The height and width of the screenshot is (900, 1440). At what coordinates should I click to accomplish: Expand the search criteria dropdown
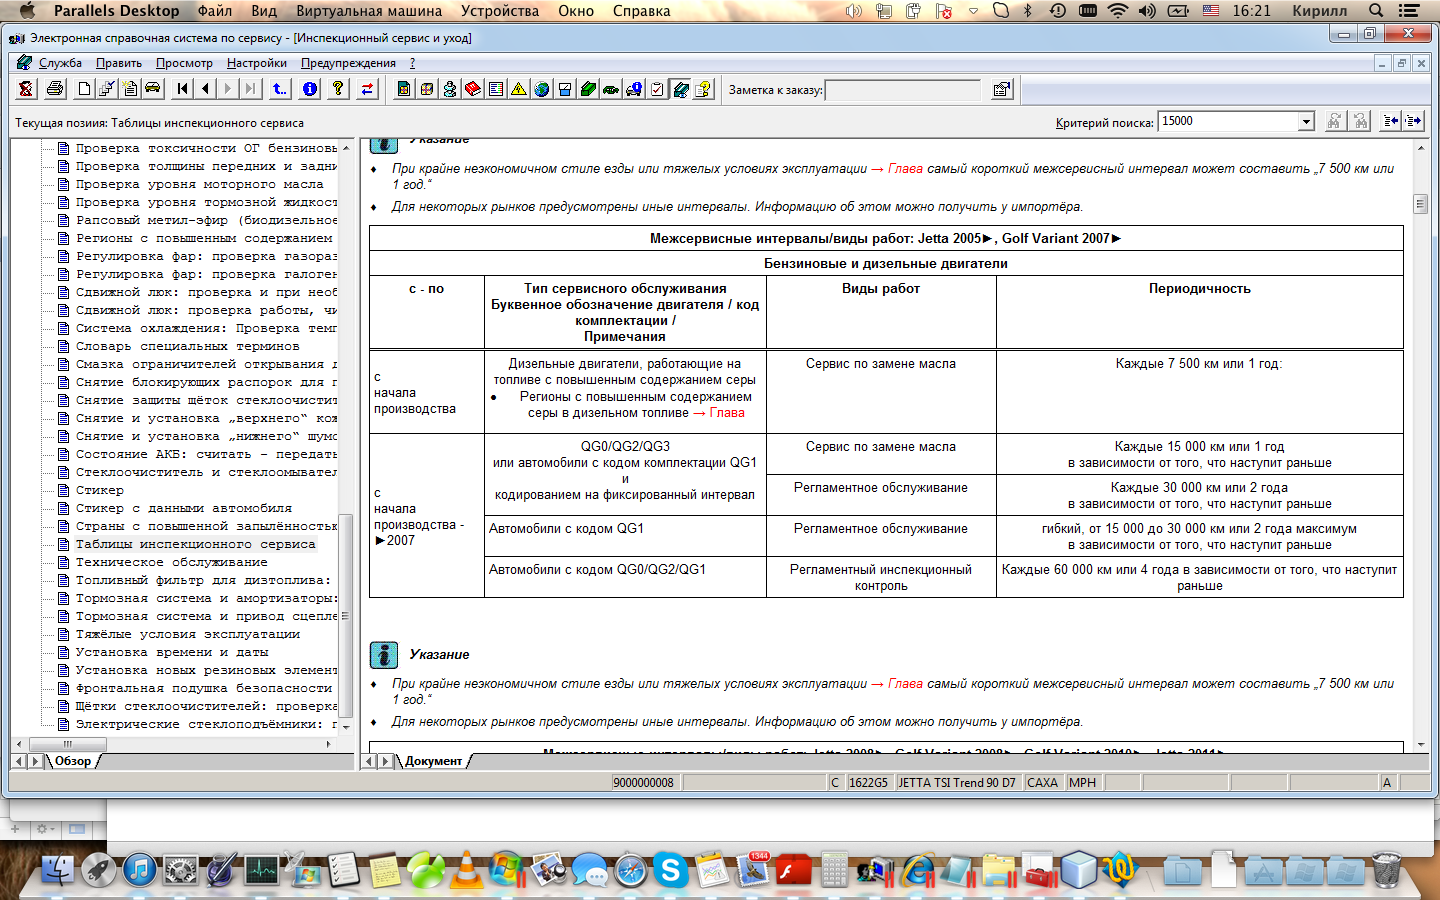pyautogui.click(x=1305, y=122)
